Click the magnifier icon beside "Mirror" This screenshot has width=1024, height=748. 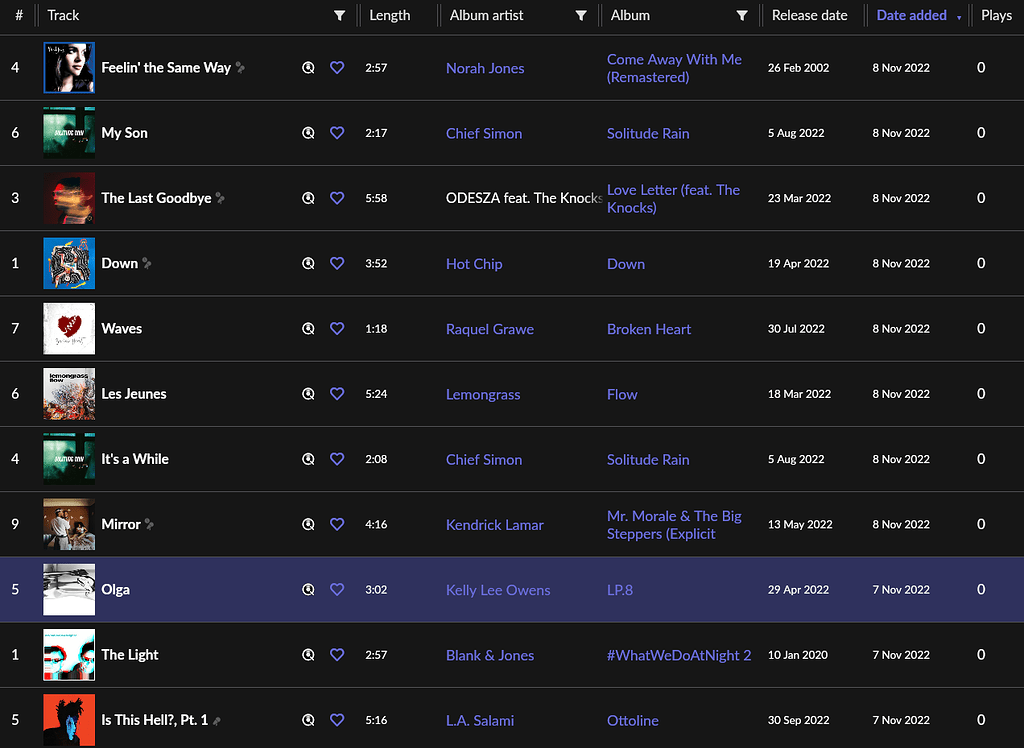[x=307, y=523]
